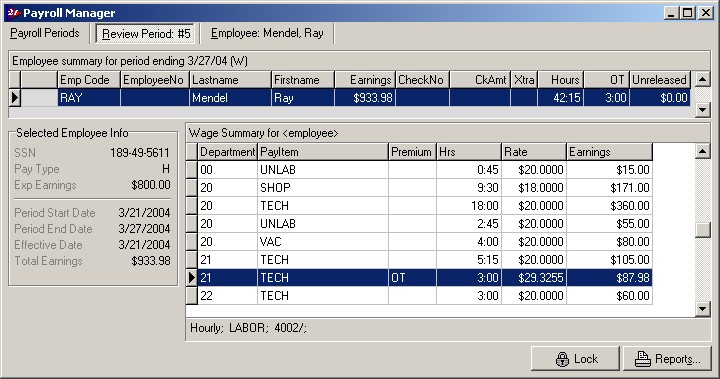Click the Hrs column header
The image size is (720, 379).
point(468,152)
